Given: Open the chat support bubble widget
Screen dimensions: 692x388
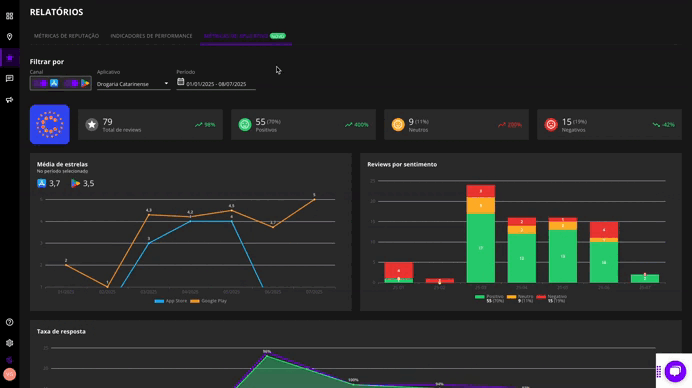Looking at the screenshot, I should pos(675,371).
